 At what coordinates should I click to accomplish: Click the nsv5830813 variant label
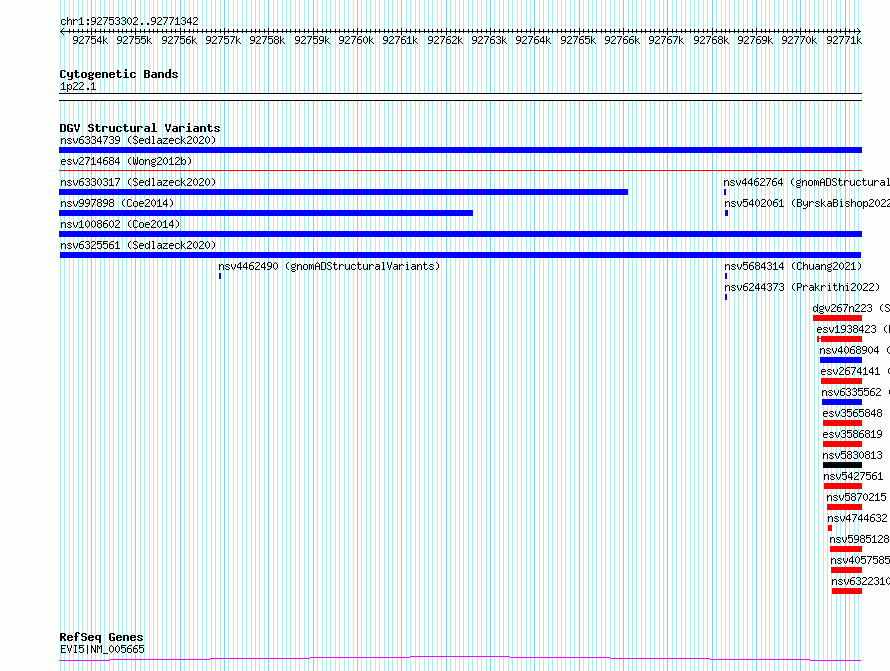click(x=853, y=455)
